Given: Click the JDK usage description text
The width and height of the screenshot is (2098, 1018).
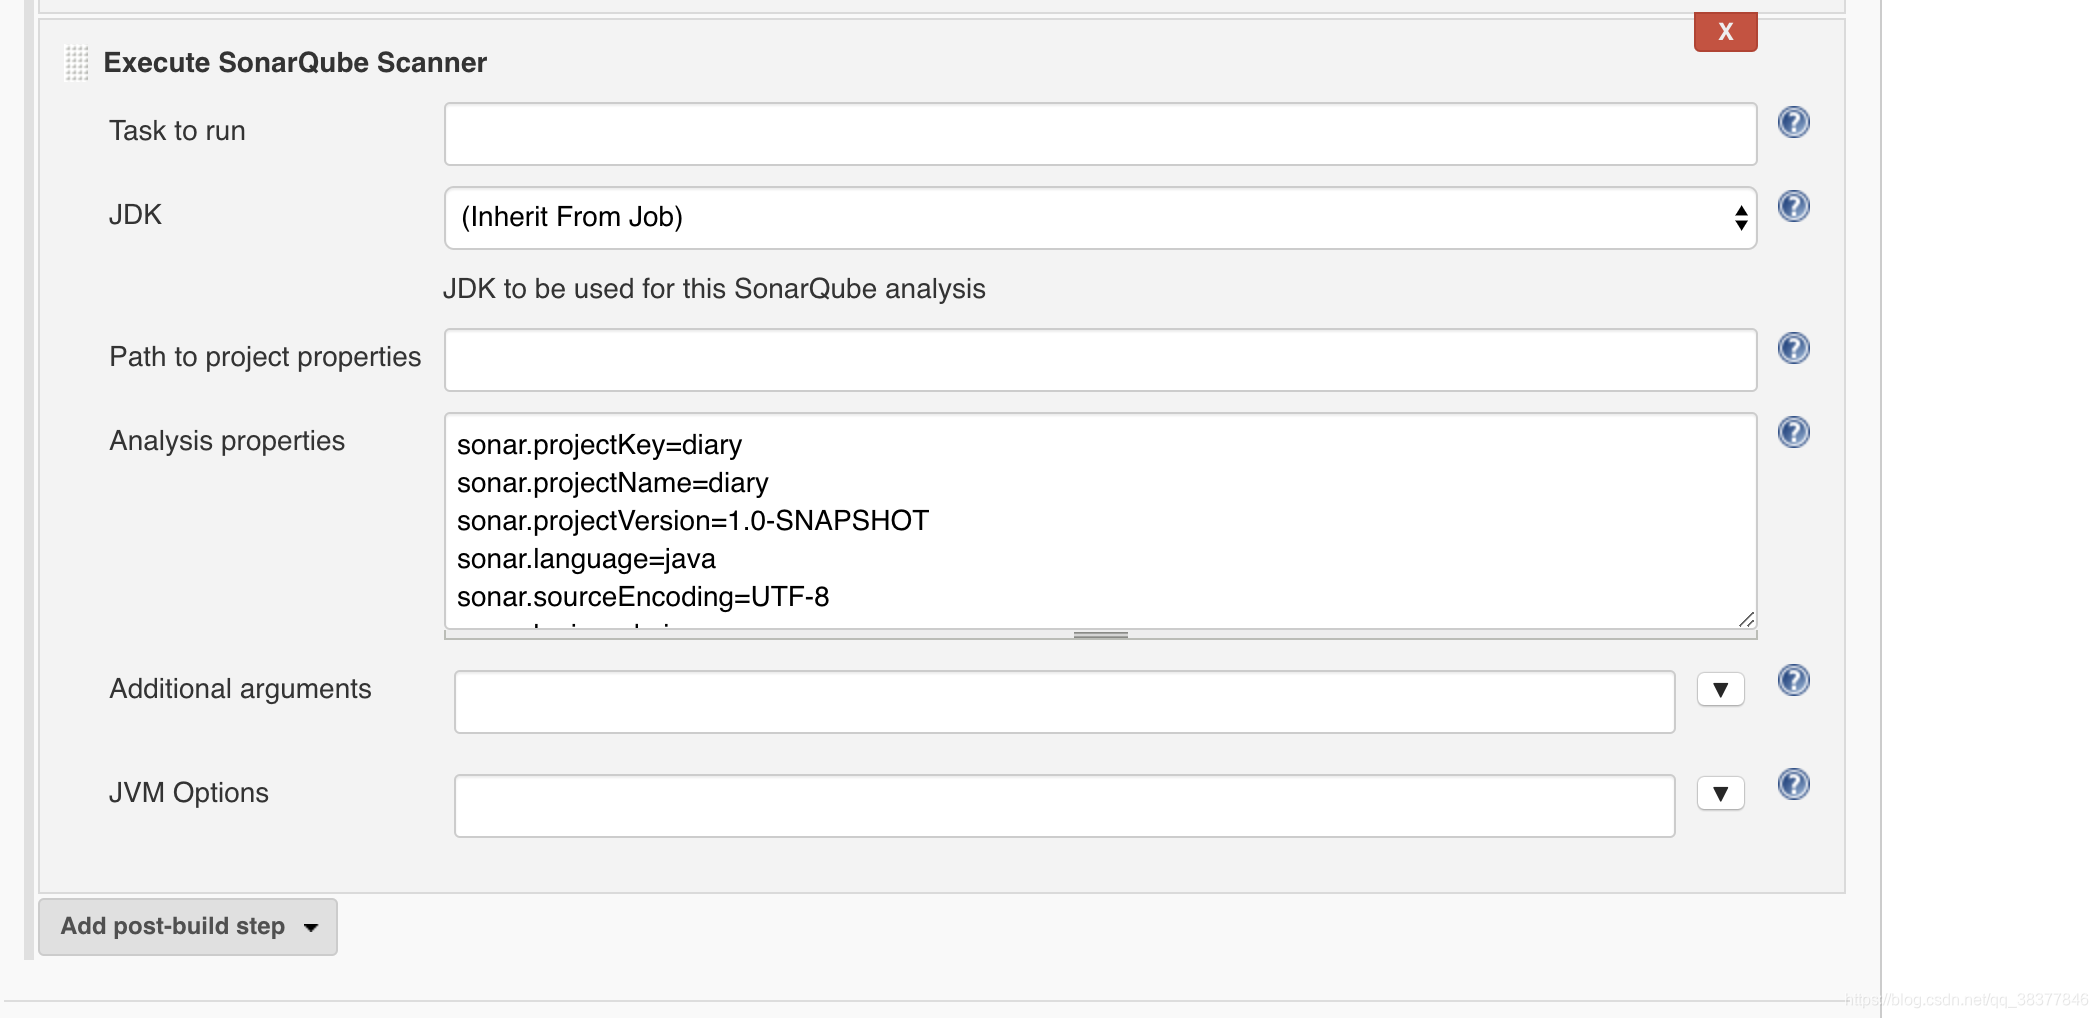Looking at the screenshot, I should (x=714, y=289).
